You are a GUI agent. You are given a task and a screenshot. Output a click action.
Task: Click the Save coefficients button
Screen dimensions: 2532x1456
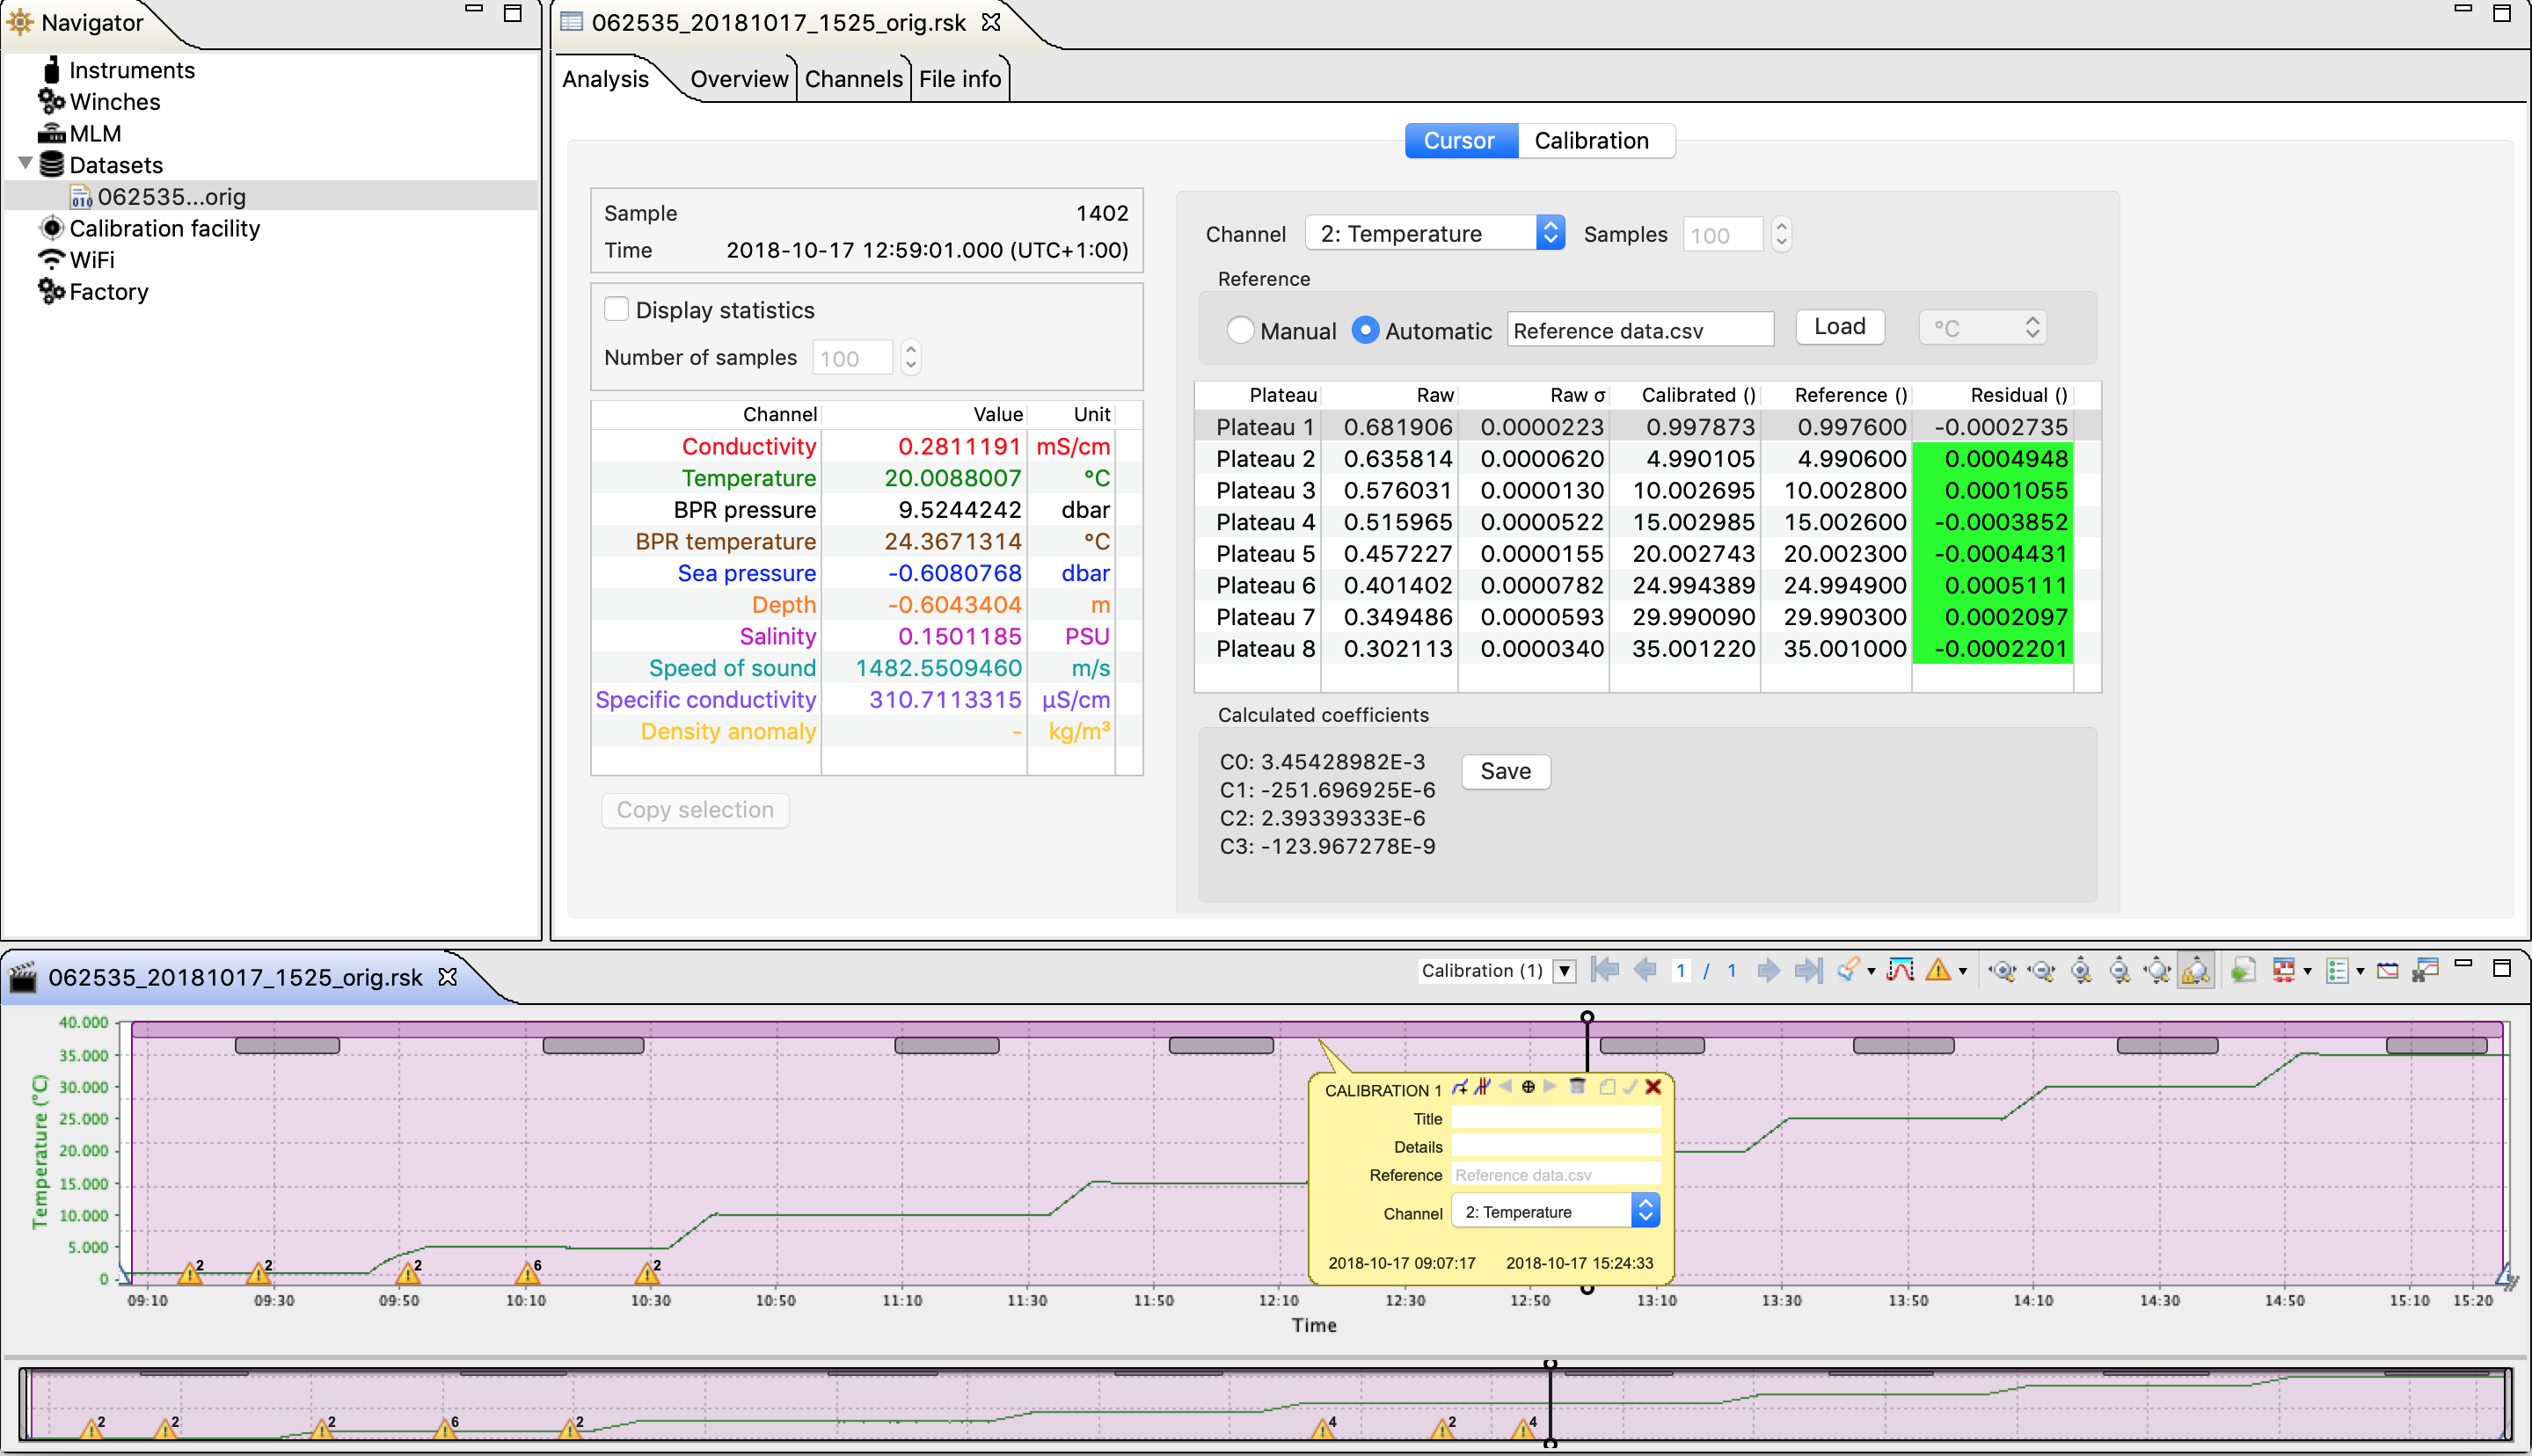tap(1505, 771)
